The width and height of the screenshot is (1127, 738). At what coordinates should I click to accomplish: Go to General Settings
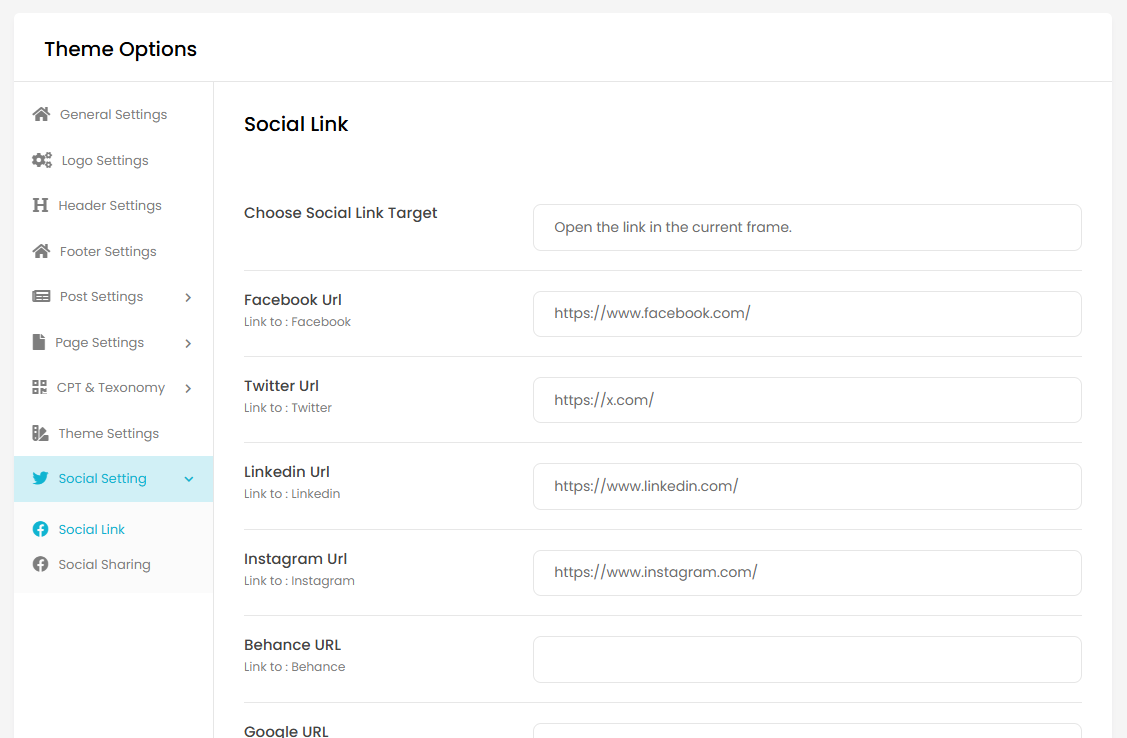pyautogui.click(x=113, y=115)
